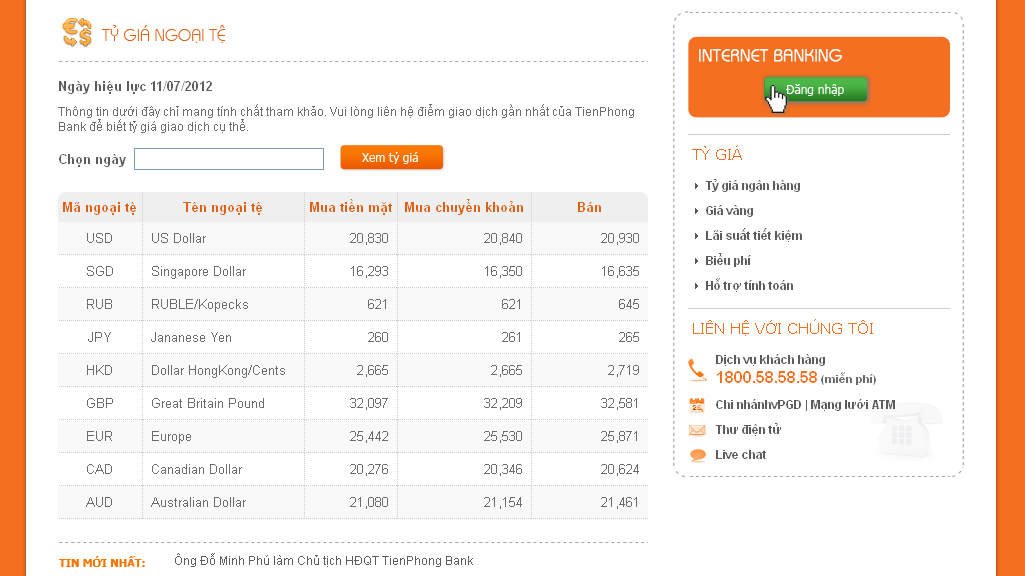Image resolution: width=1025 pixels, height=576 pixels.
Task: Click the arrow beside Giá vàng
Action: pos(696,211)
